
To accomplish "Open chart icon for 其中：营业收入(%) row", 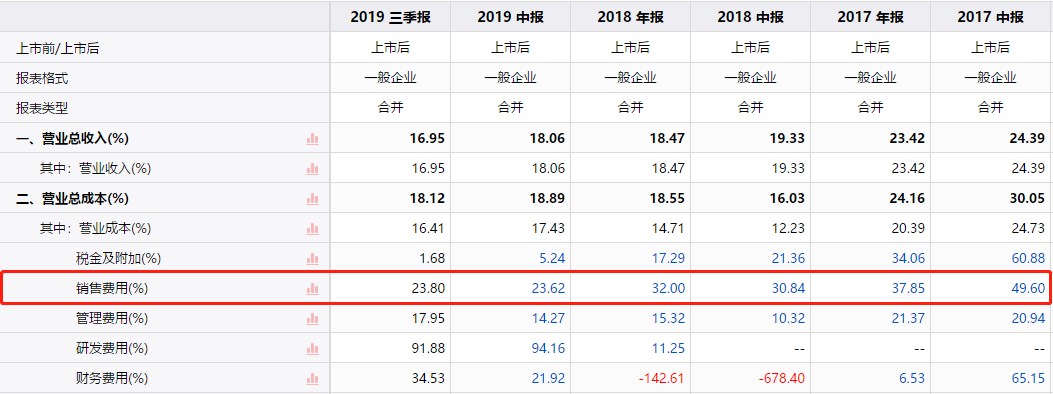I will coord(312,169).
